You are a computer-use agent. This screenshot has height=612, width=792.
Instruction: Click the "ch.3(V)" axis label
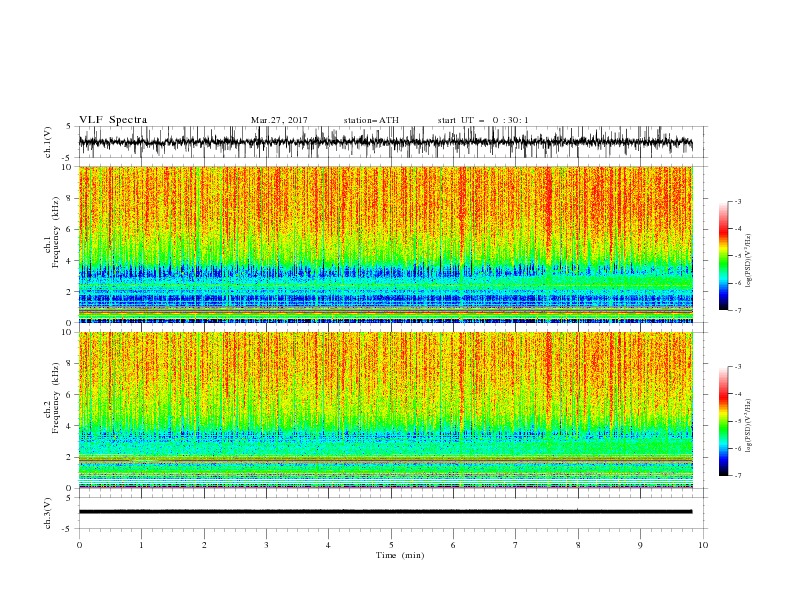click(48, 513)
